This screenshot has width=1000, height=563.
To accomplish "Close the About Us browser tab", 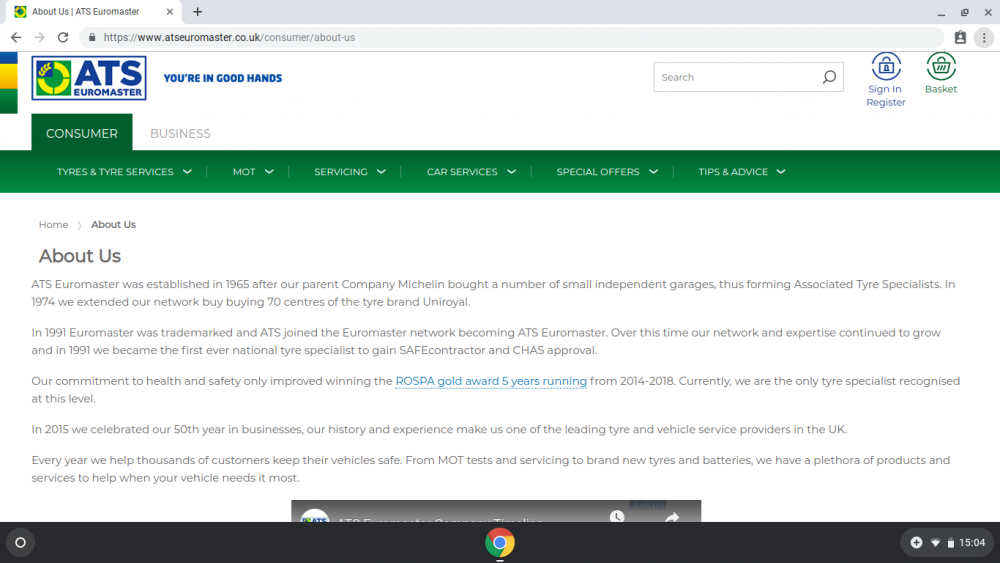I will click(x=170, y=11).
